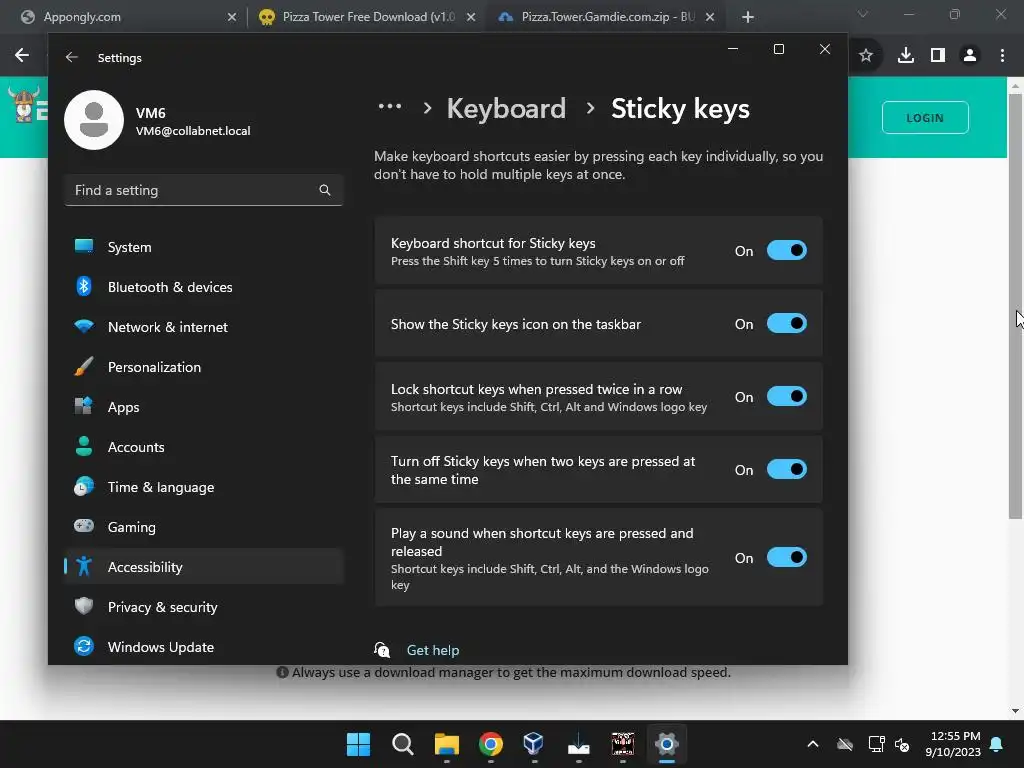Image resolution: width=1024 pixels, height=768 pixels.
Task: Click Chrome browser back arrow
Action: coord(22,56)
